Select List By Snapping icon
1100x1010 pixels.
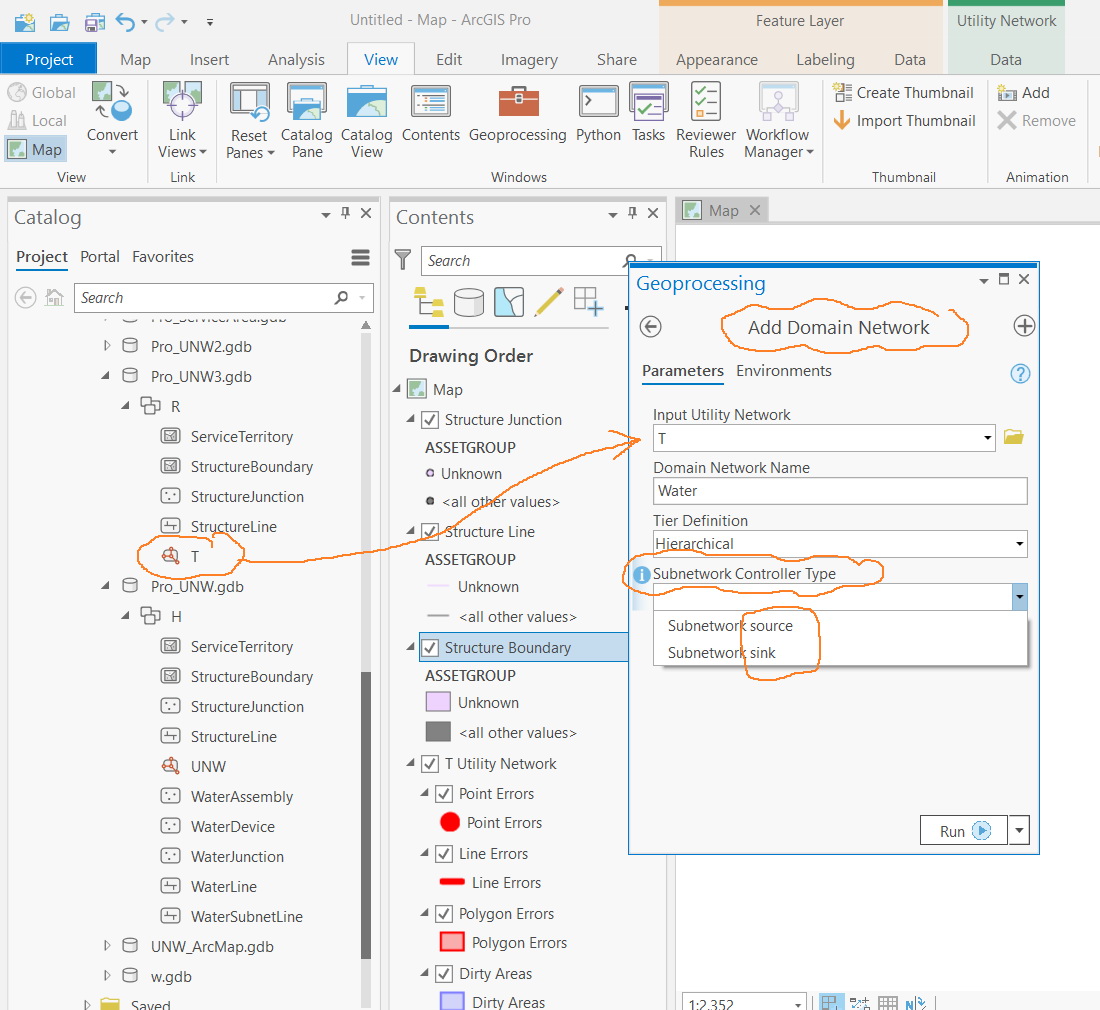coord(588,302)
